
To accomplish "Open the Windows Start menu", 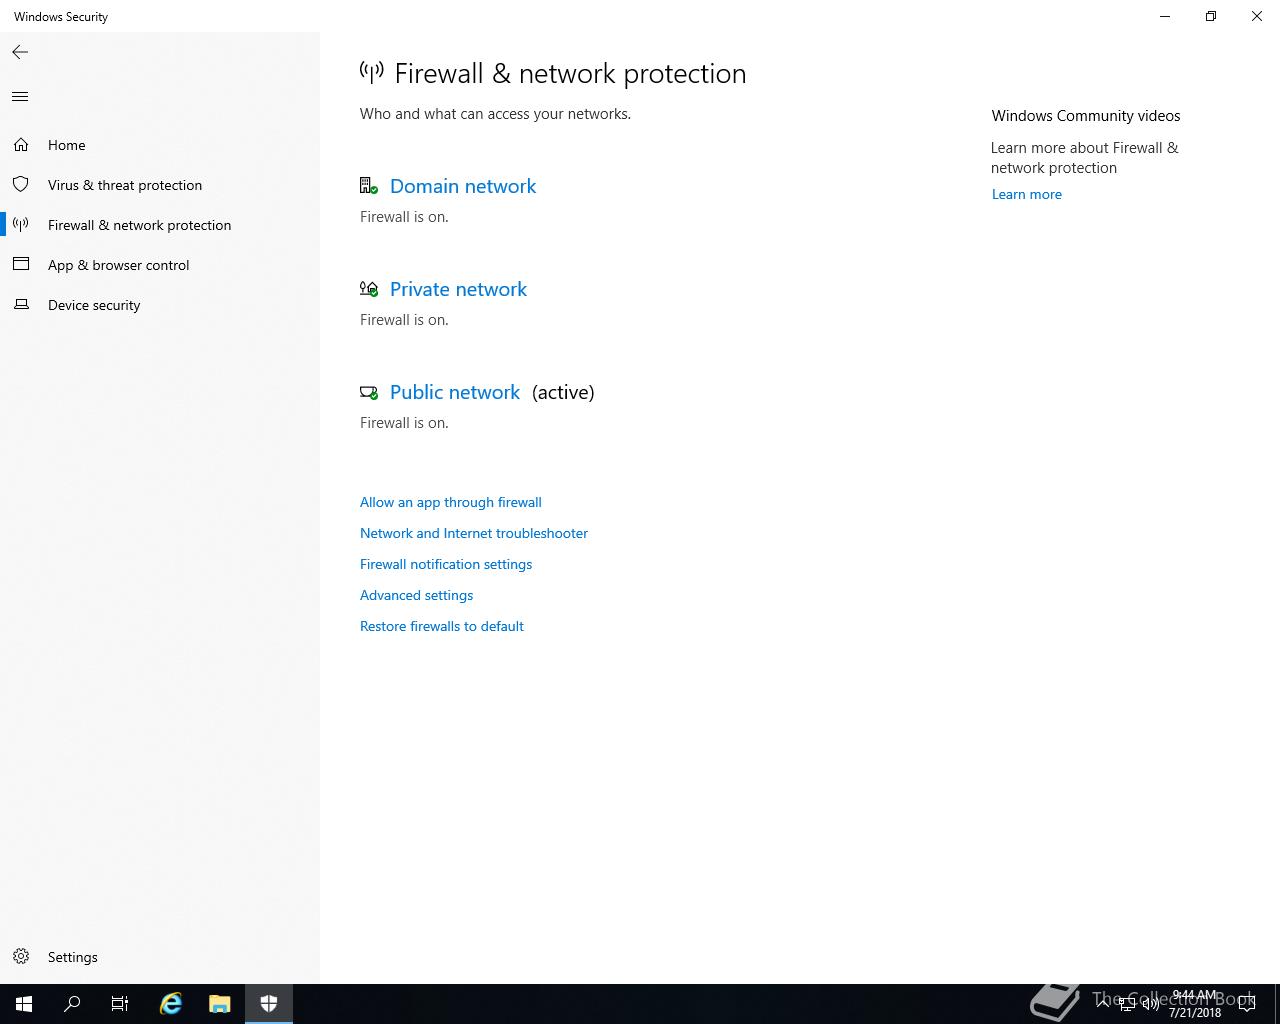I will [x=24, y=1004].
